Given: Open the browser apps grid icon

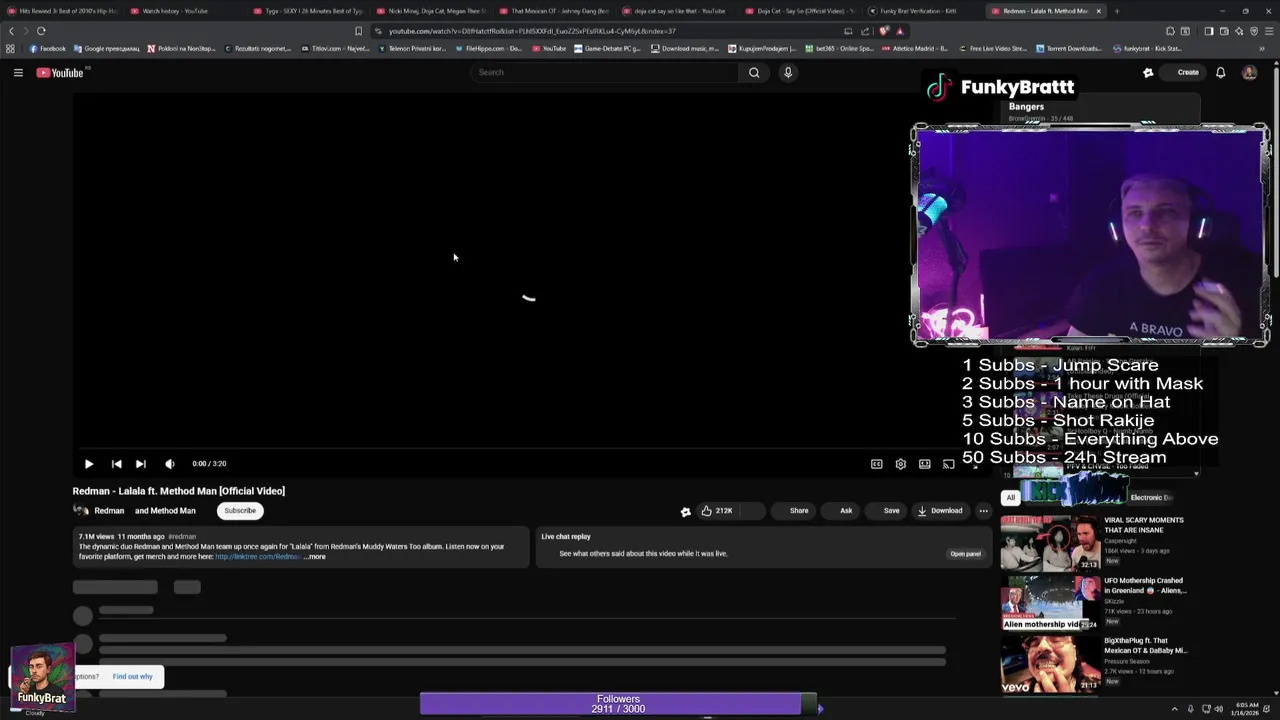Looking at the screenshot, I should tap(10, 48).
